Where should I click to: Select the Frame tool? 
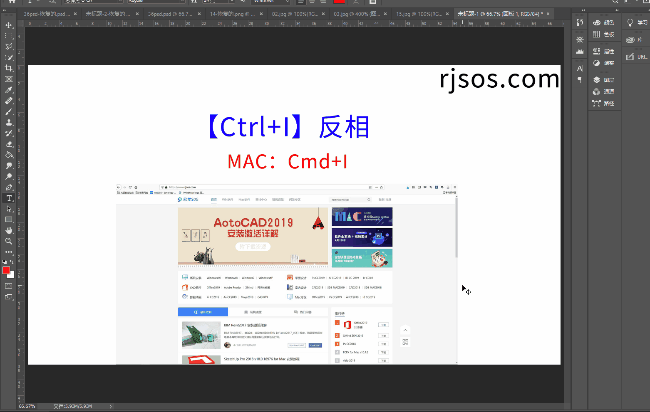[9, 79]
